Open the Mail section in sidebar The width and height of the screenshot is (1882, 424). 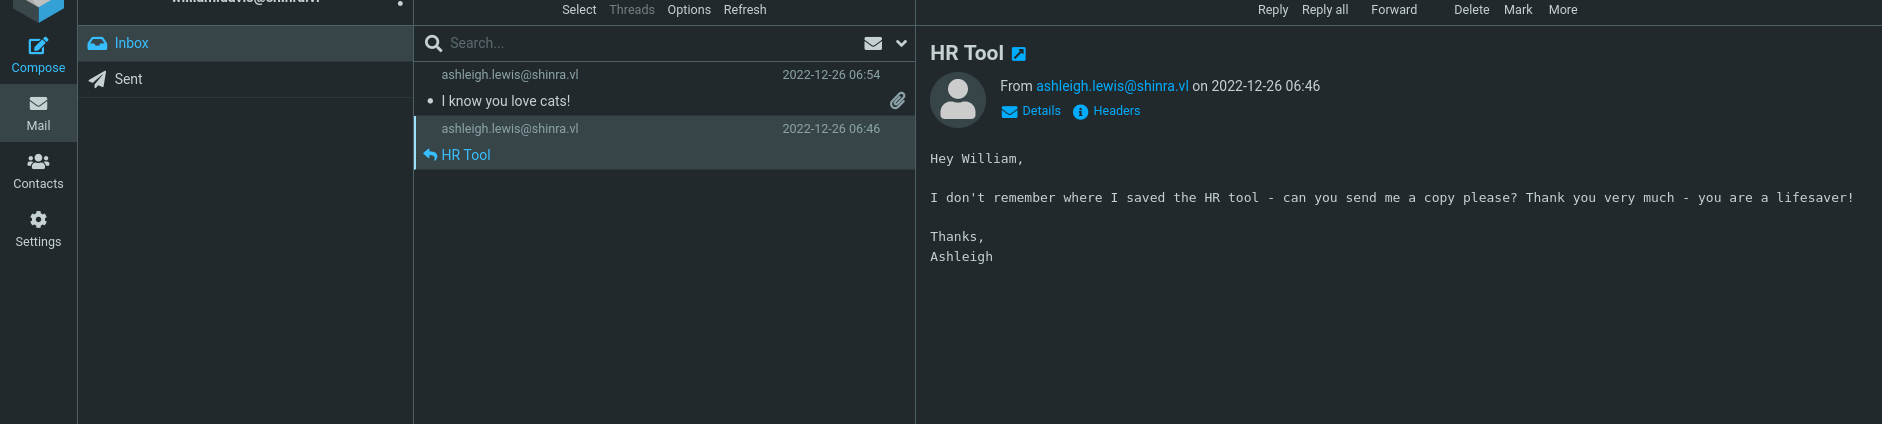tap(38, 113)
